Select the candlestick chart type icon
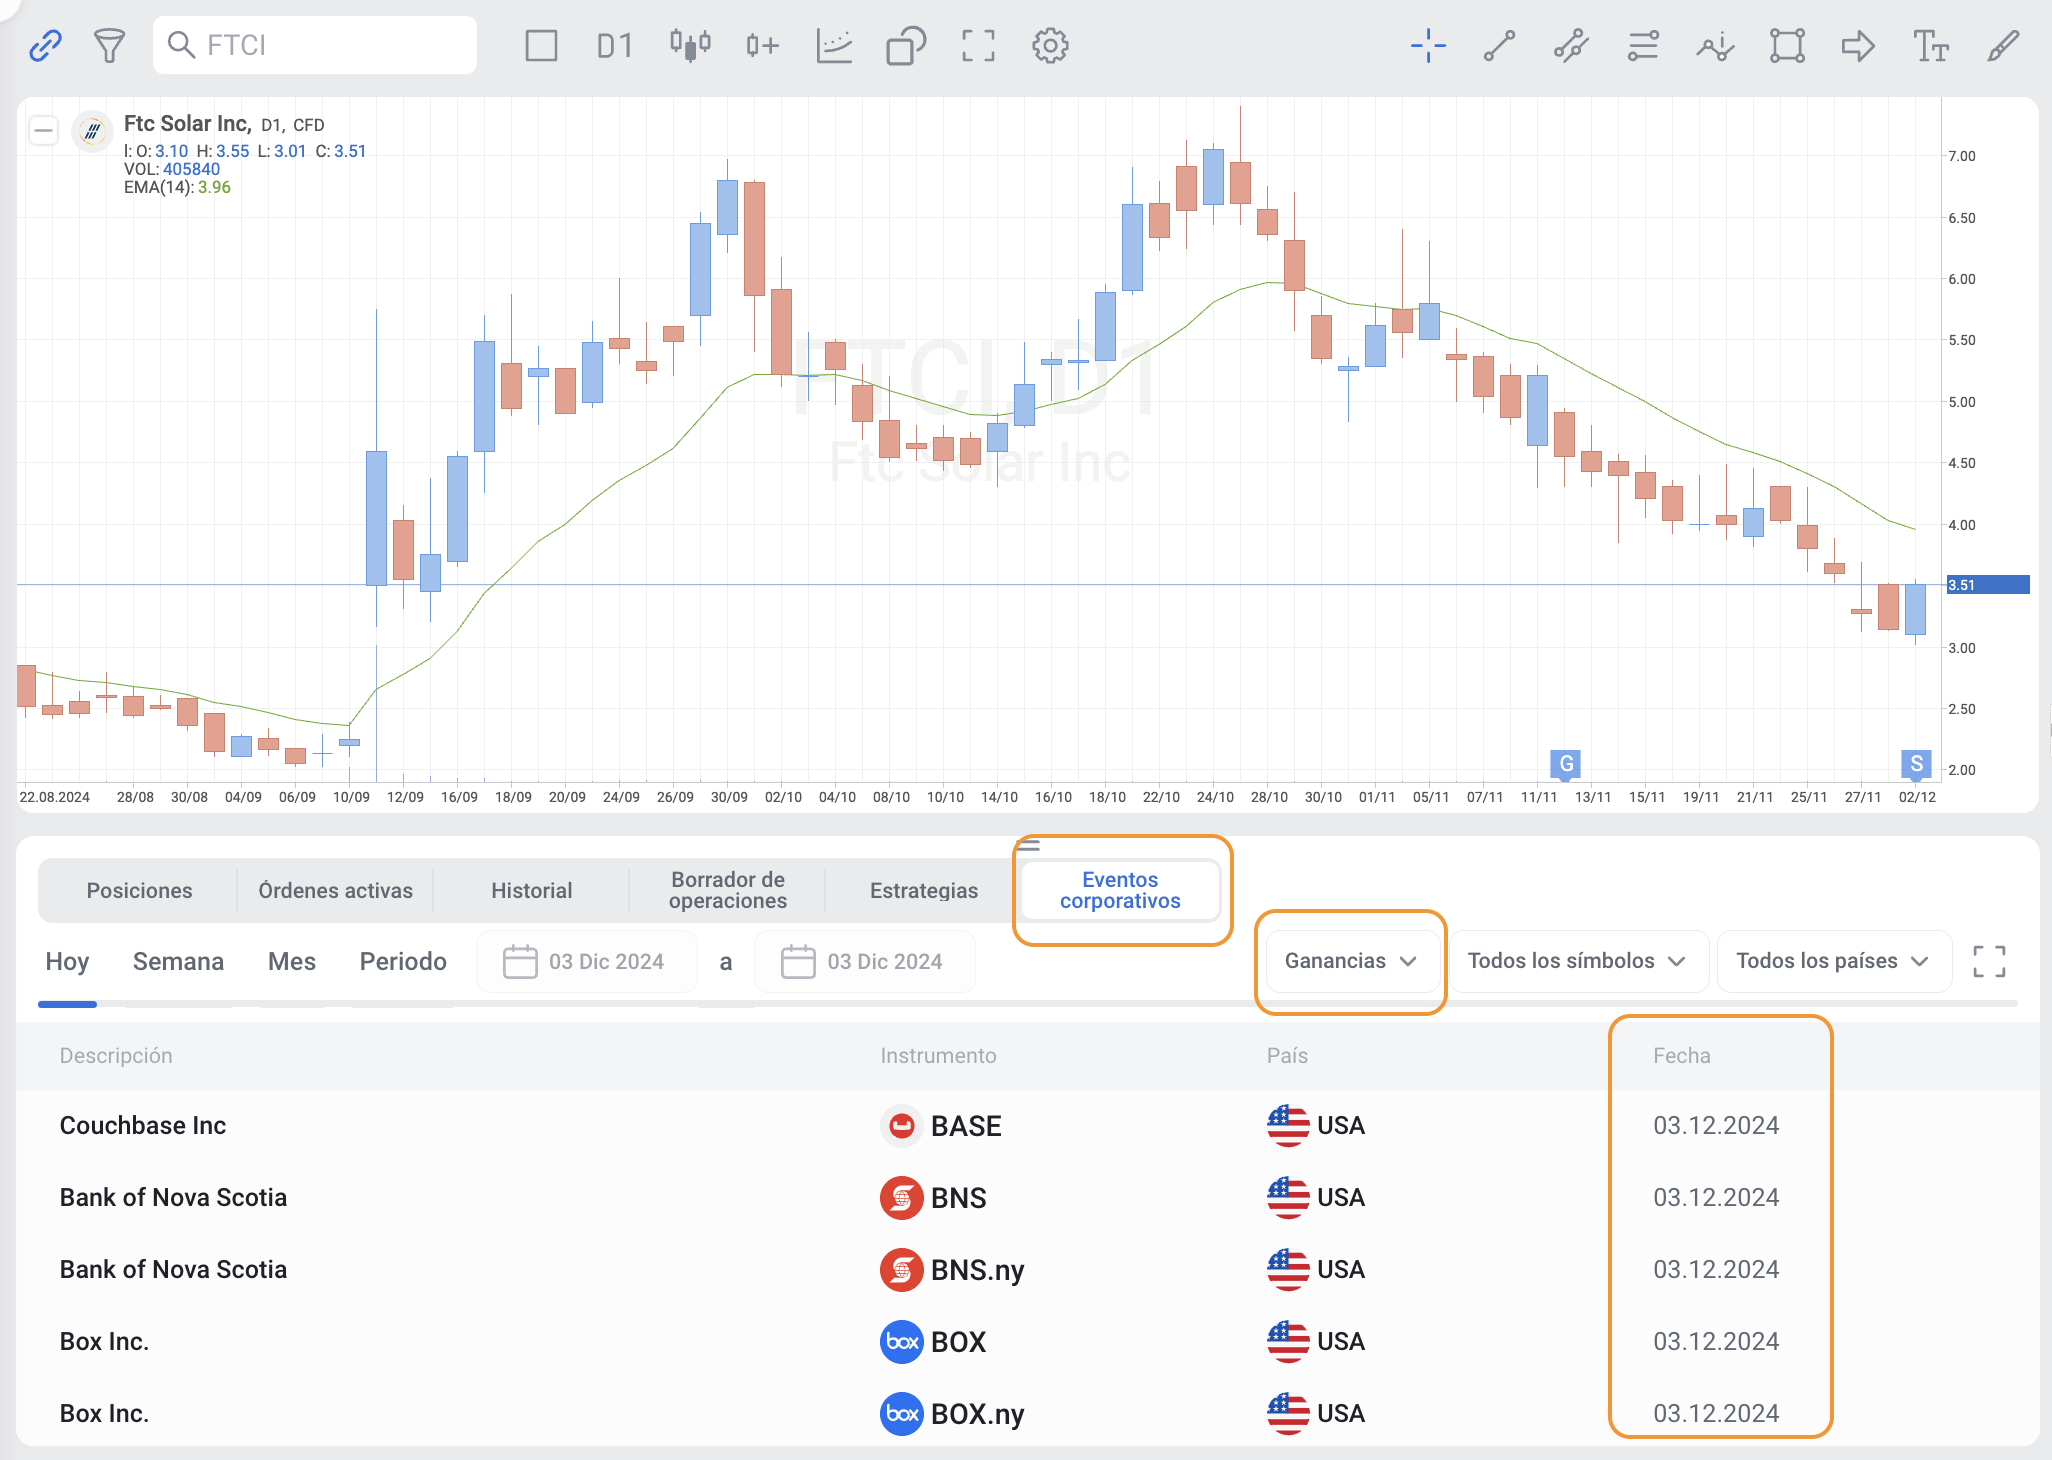 click(690, 45)
